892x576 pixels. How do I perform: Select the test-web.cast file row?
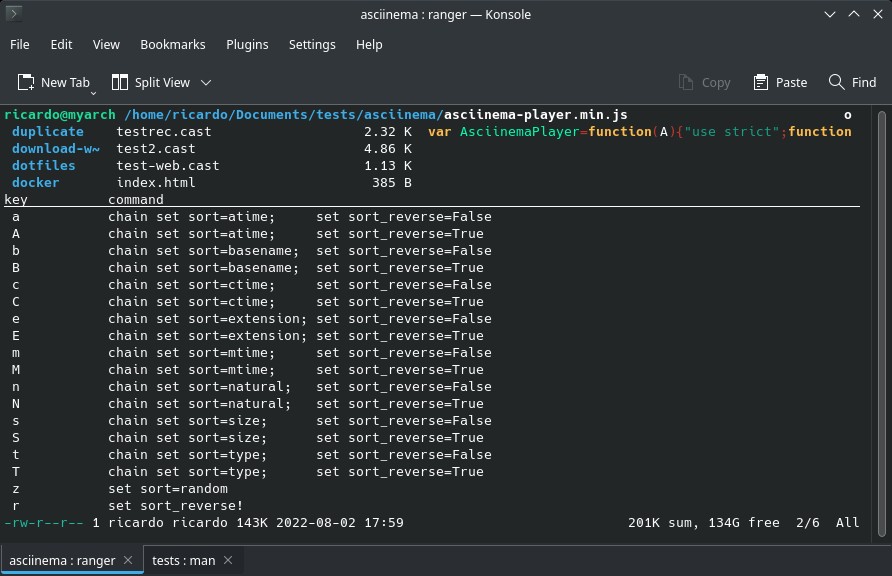[x=264, y=165]
